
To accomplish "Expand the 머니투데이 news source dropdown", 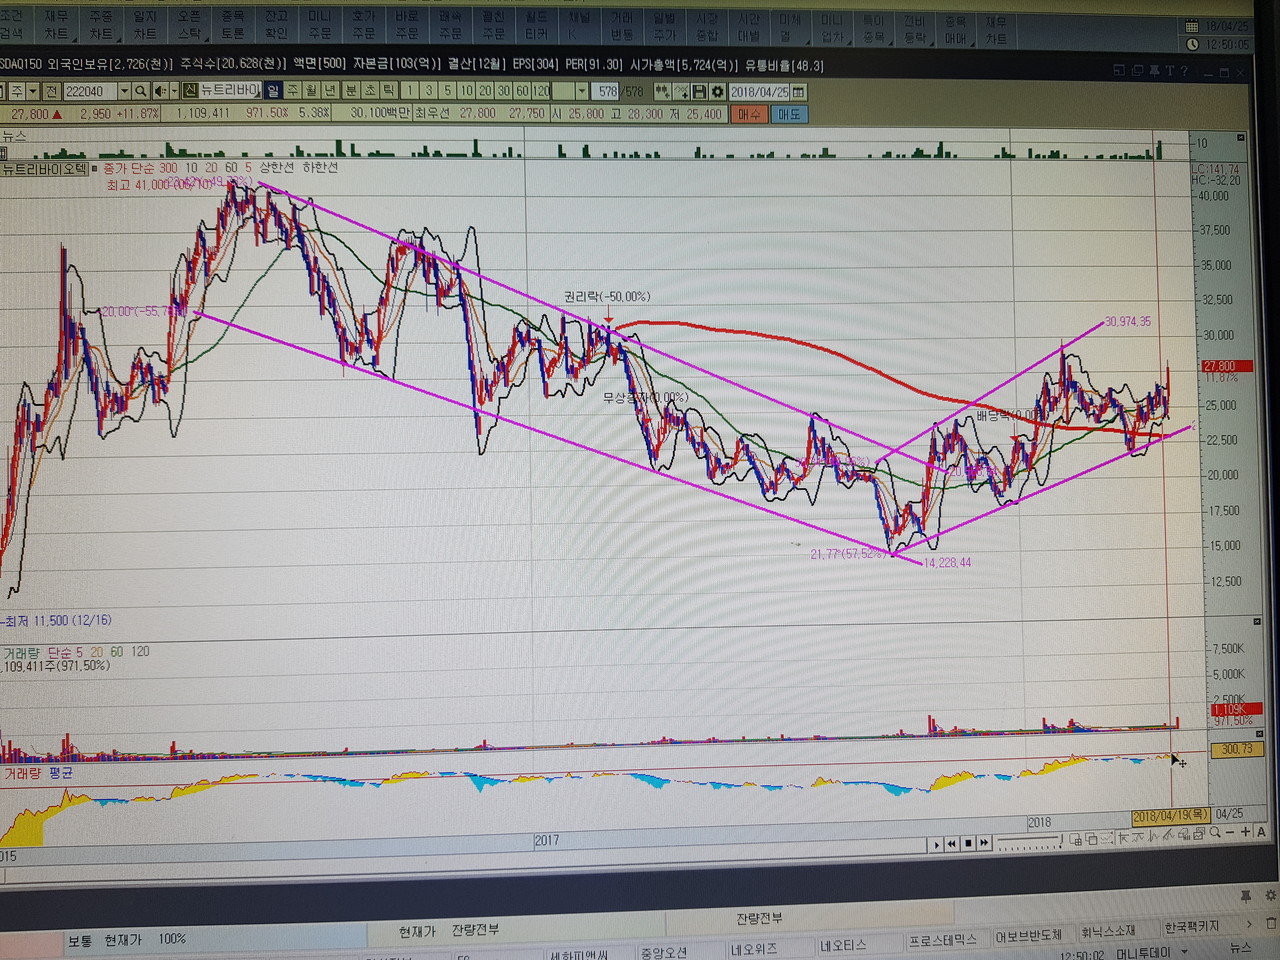I will pyautogui.click(x=1185, y=952).
